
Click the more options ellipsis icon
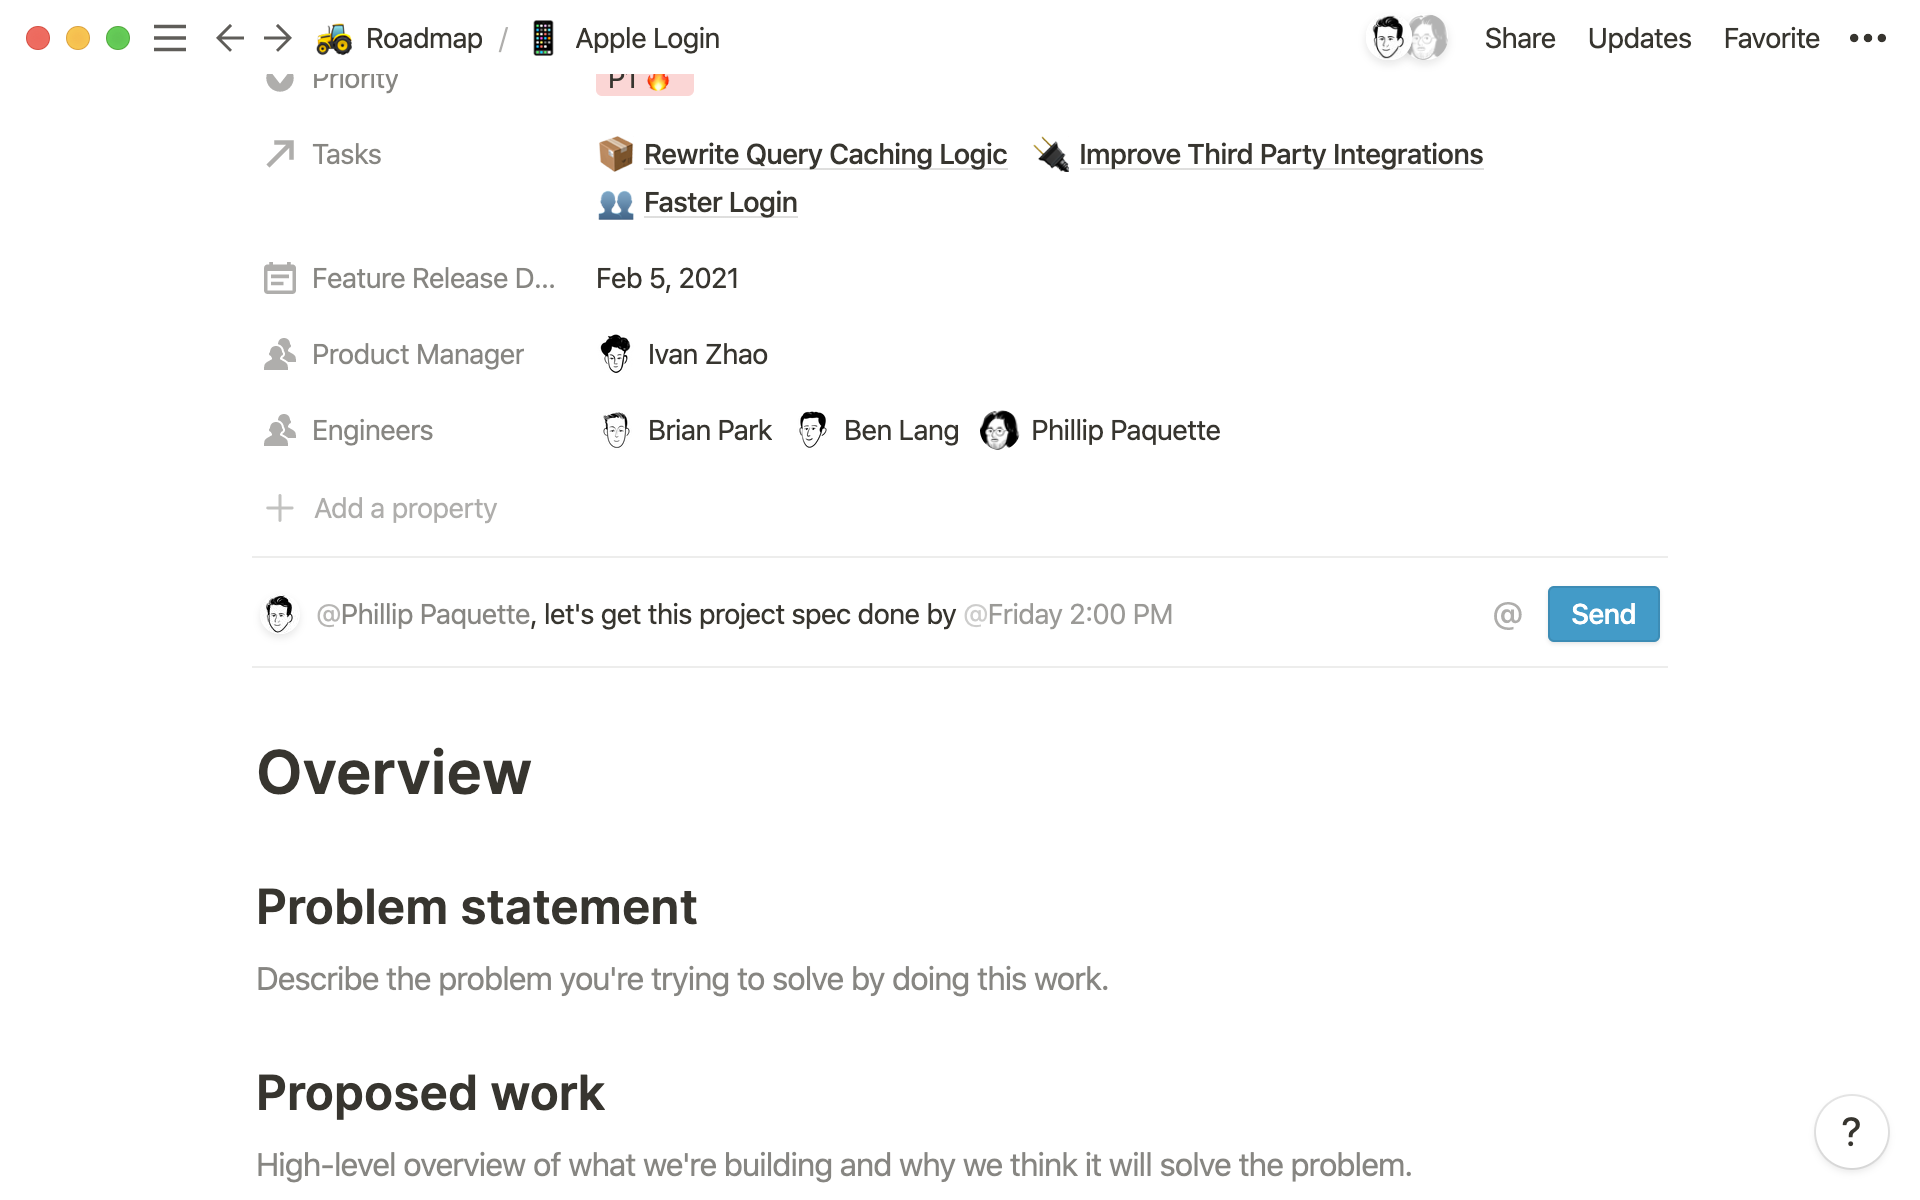1872,39
